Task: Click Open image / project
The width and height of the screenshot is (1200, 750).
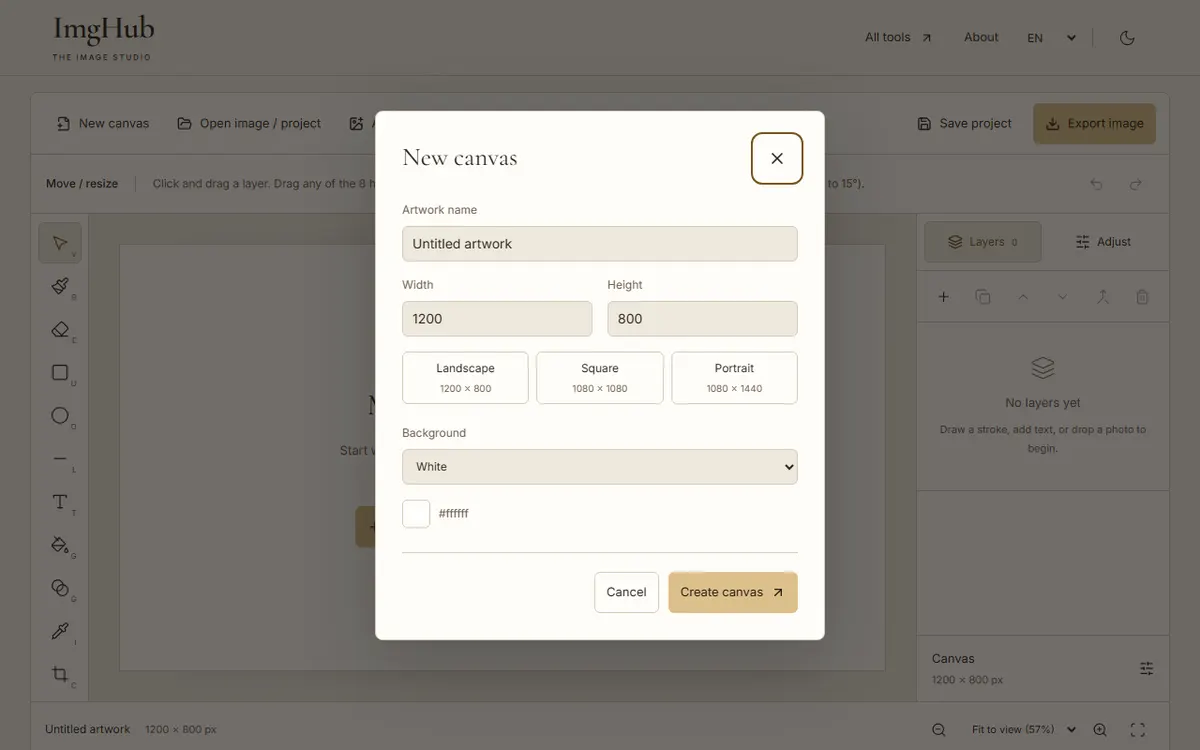Action: [249, 123]
